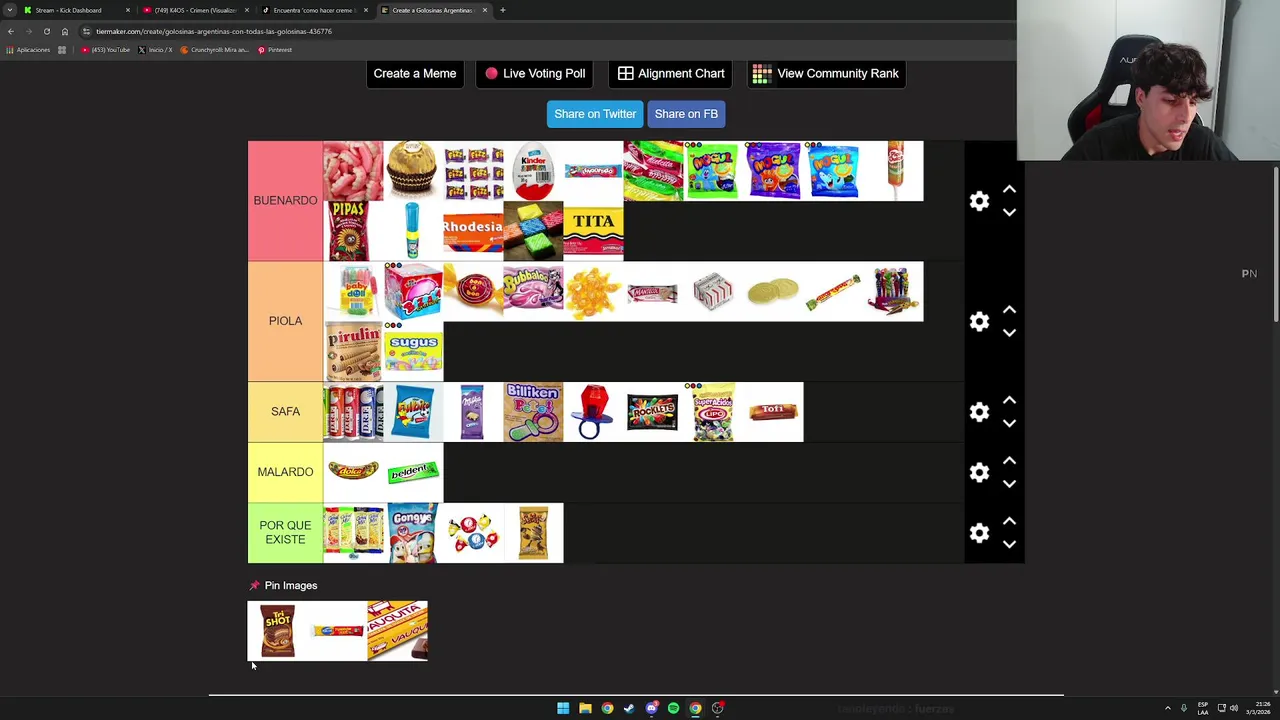Select the Pirulin image in PIOLA
This screenshot has height=720, width=1280.
click(x=353, y=351)
